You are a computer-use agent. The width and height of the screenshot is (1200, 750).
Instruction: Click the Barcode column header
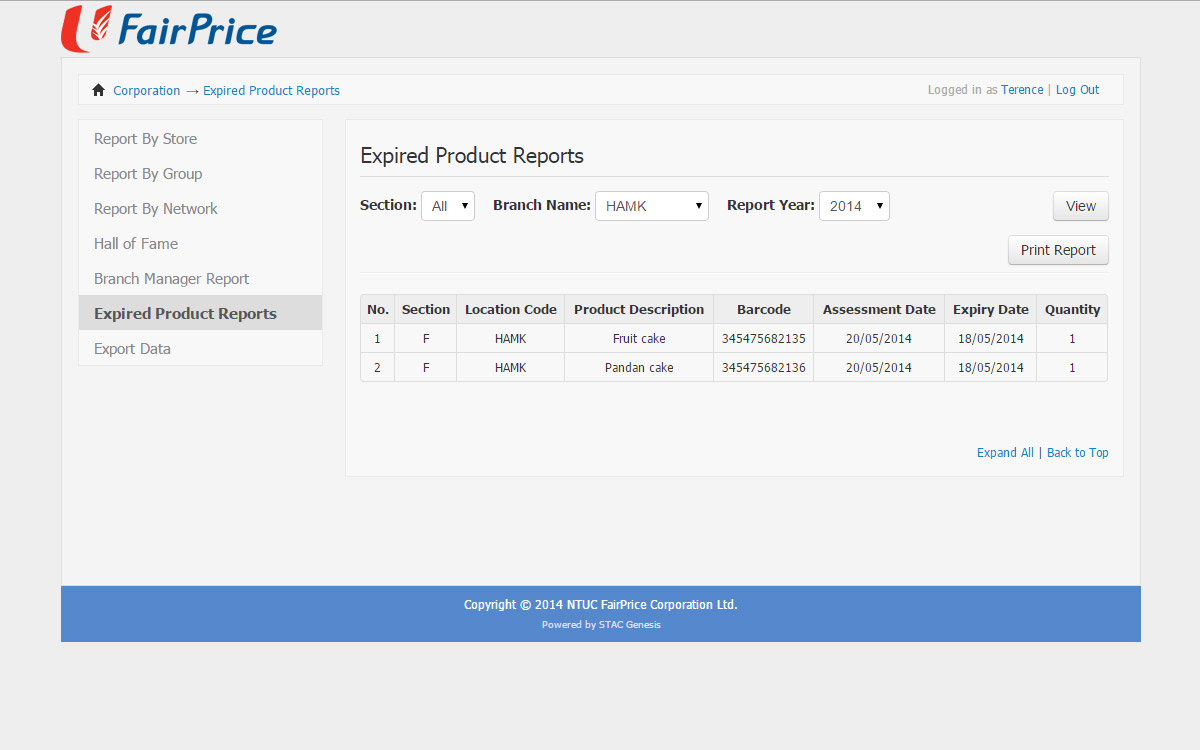tap(764, 309)
